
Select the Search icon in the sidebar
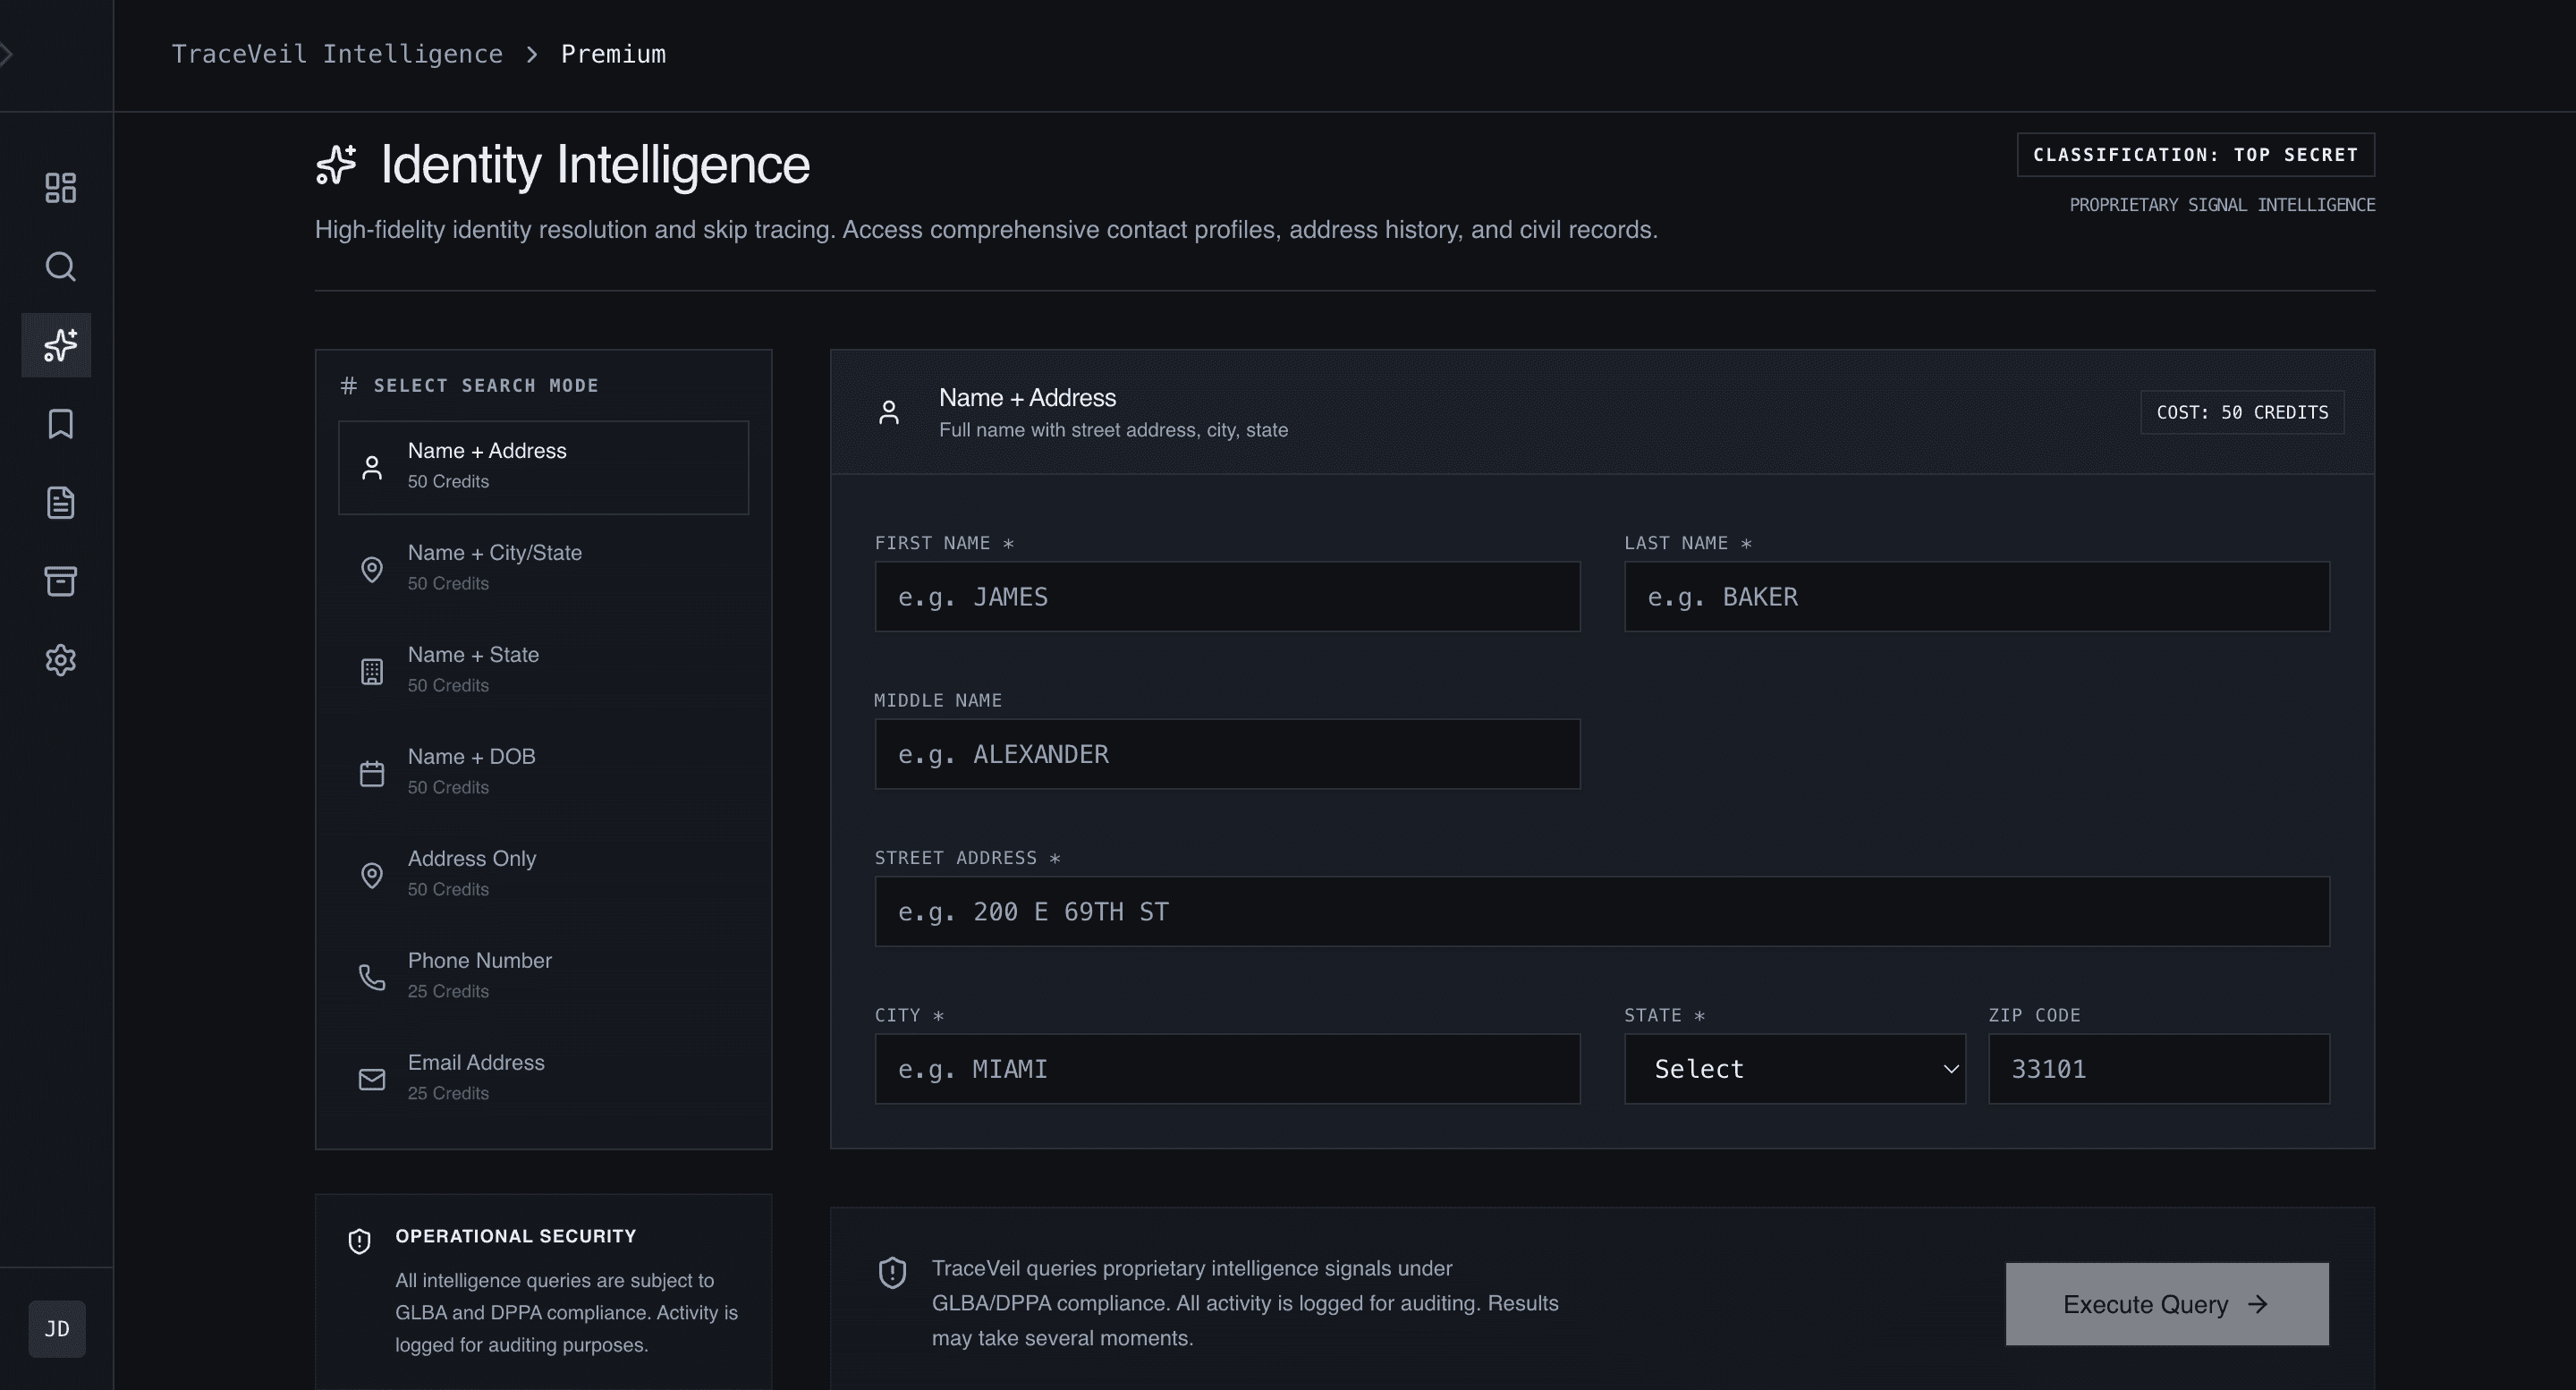coord(60,267)
